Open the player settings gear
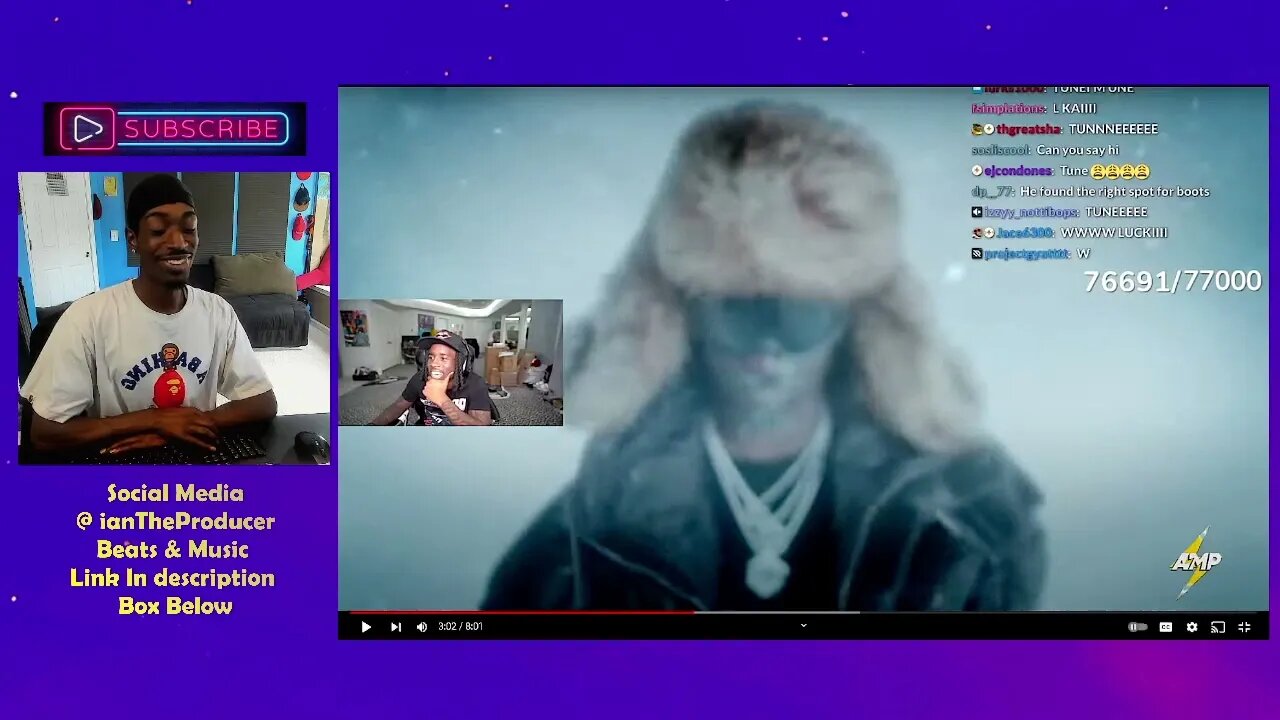 (x=1192, y=627)
